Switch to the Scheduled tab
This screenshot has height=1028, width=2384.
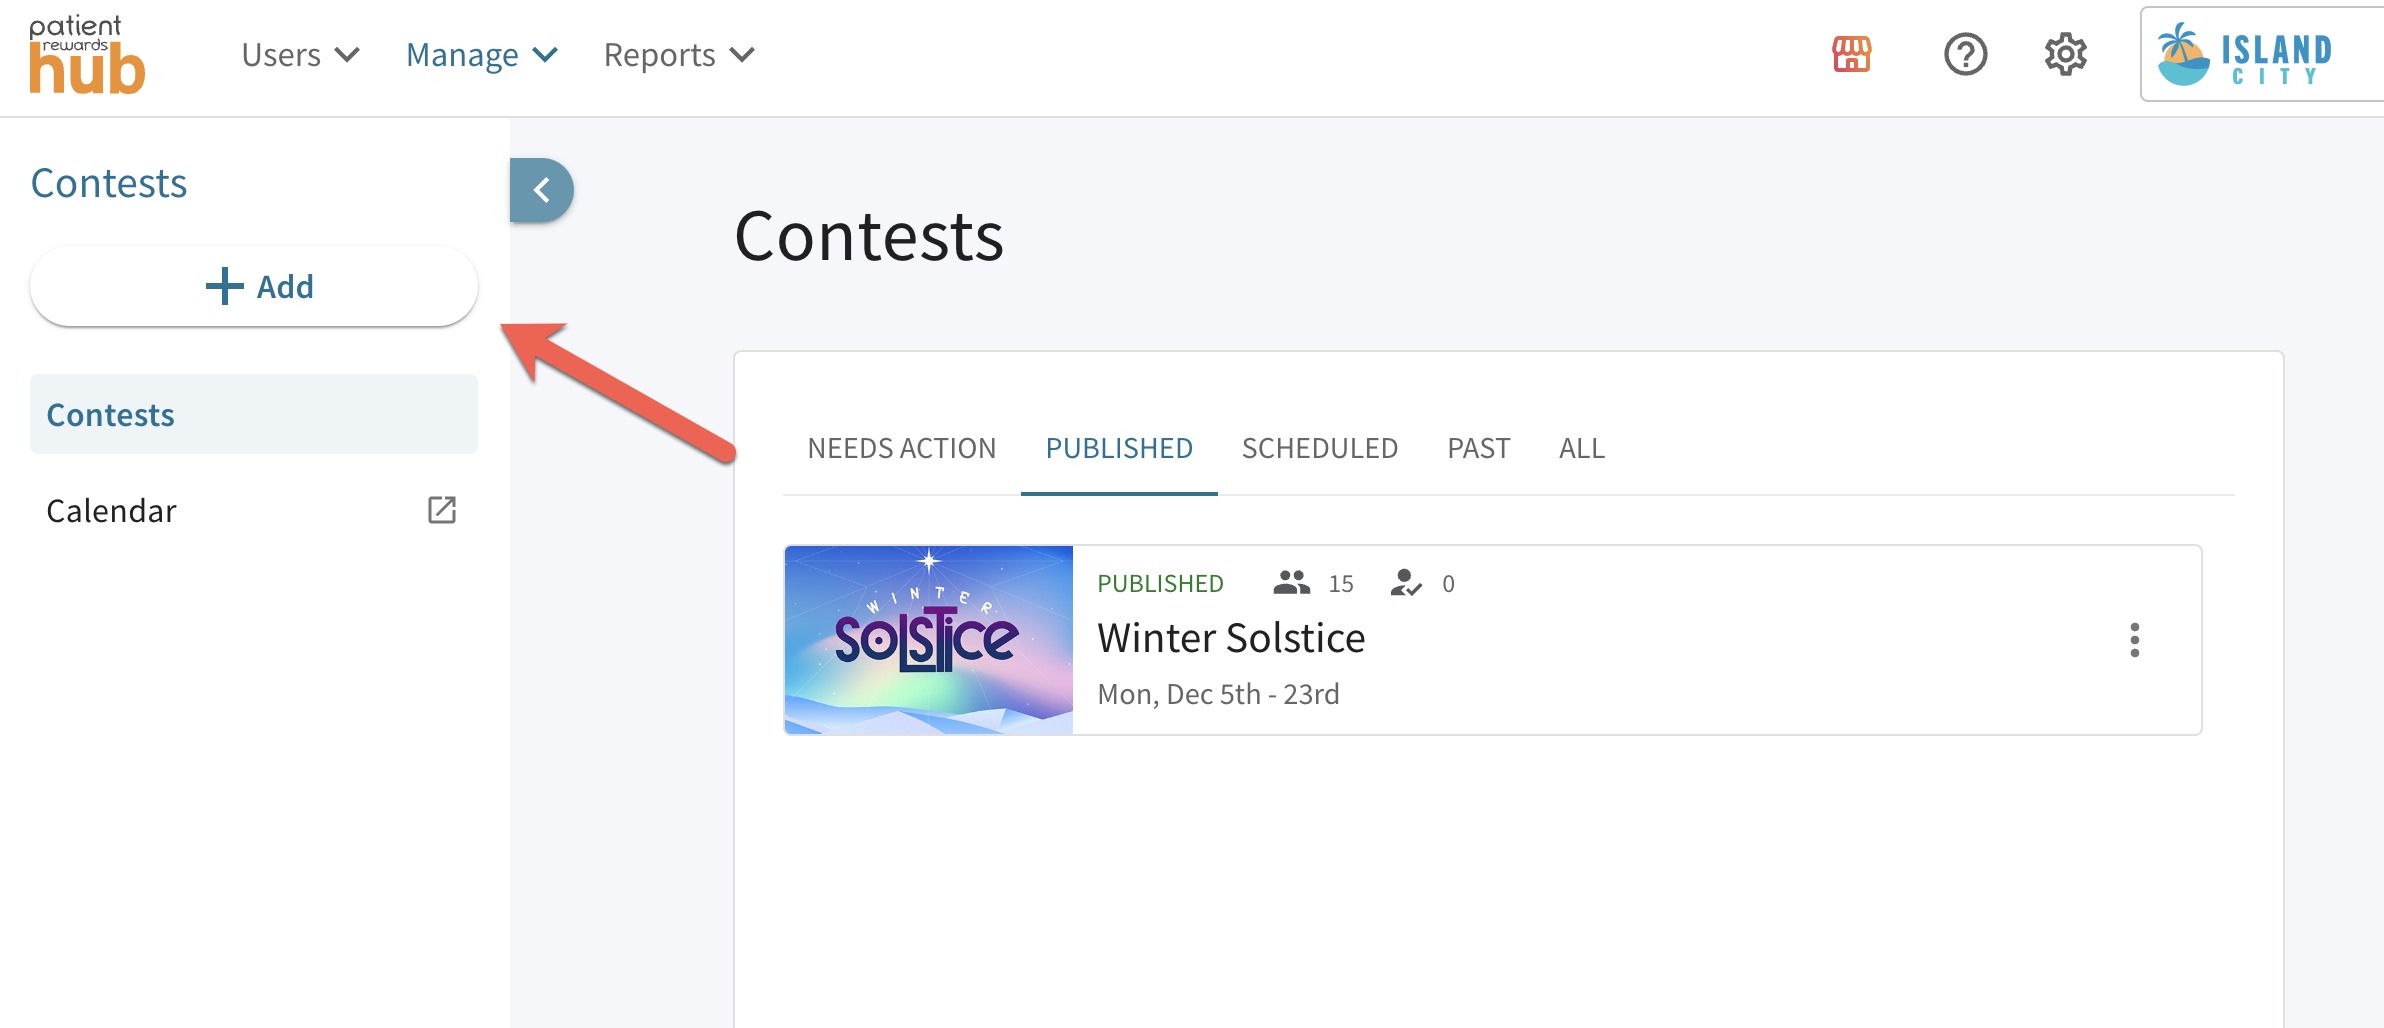(1320, 448)
